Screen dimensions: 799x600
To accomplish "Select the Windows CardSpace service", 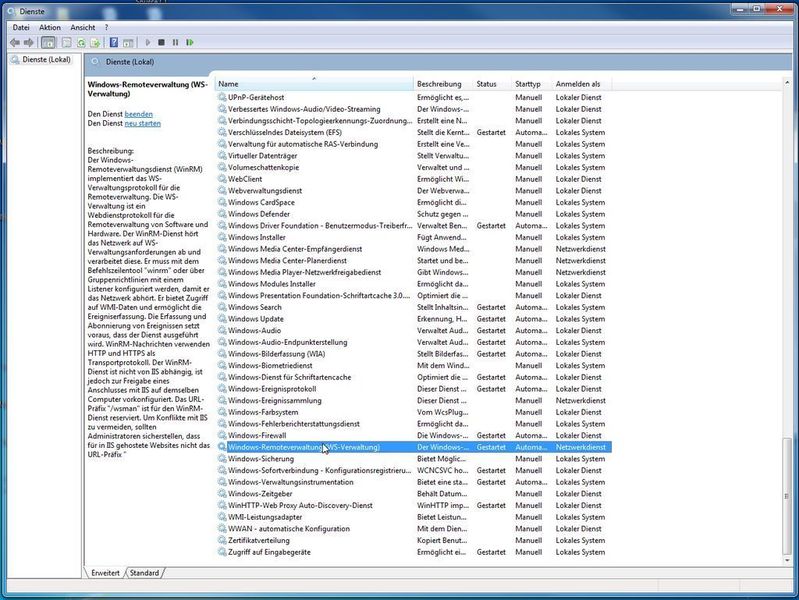I will (x=414, y=202).
